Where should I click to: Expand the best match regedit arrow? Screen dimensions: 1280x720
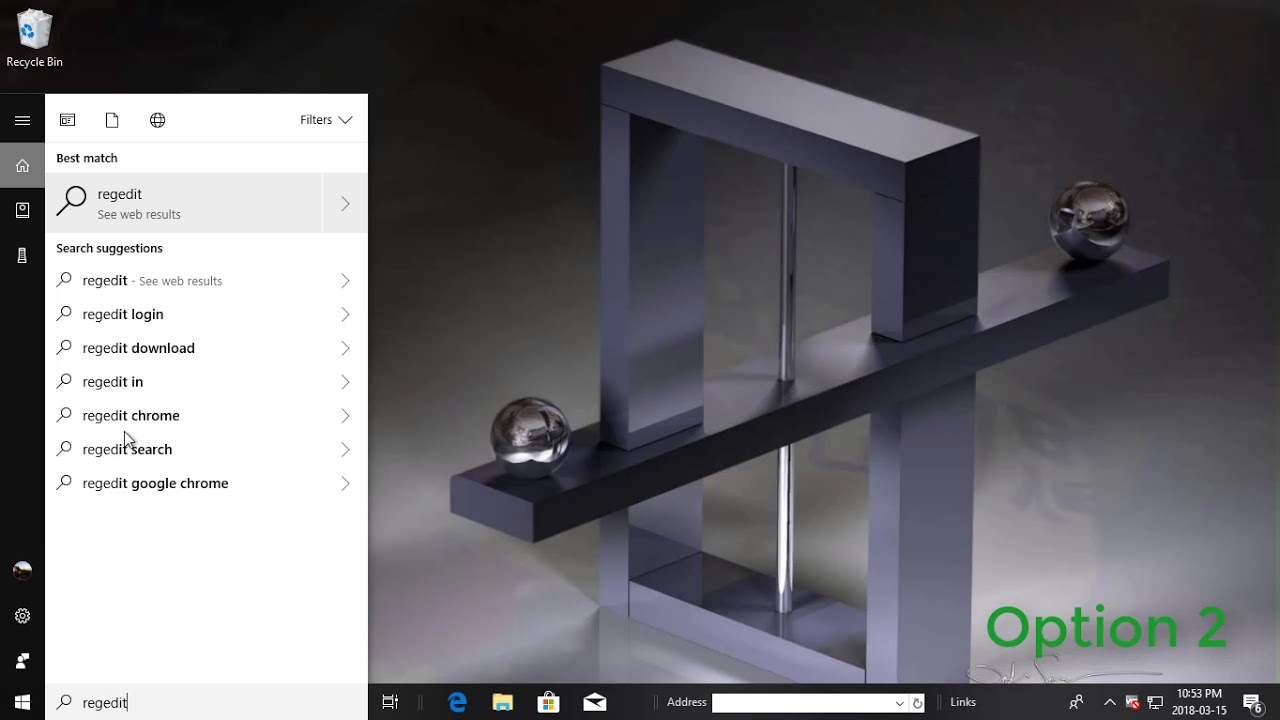pyautogui.click(x=345, y=203)
